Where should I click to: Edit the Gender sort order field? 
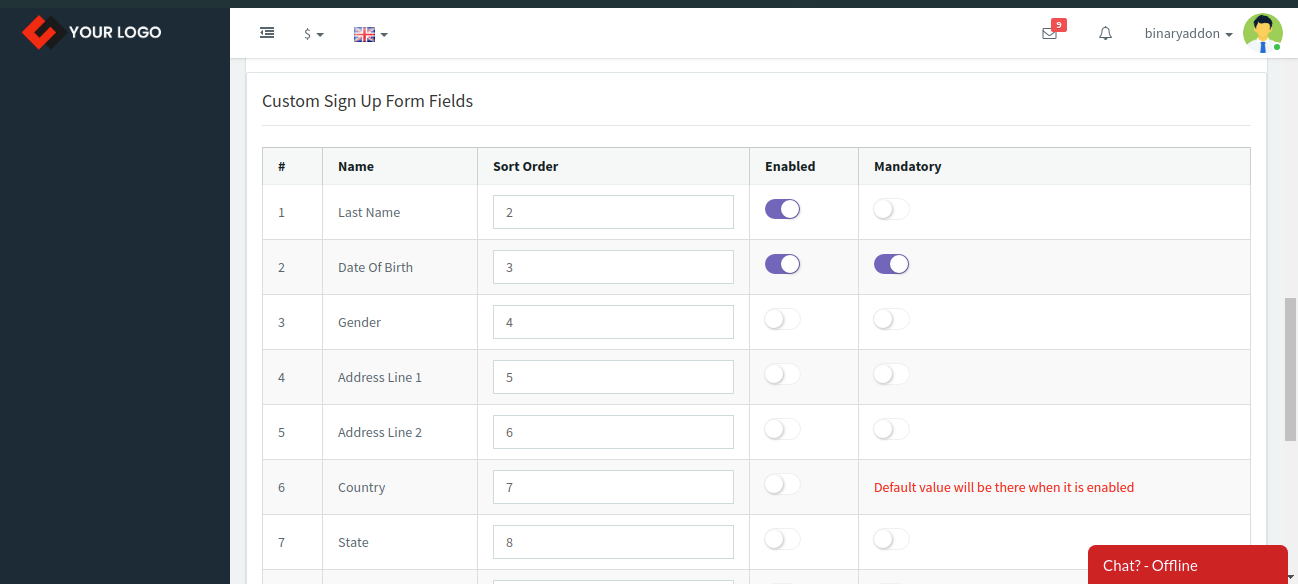click(613, 322)
